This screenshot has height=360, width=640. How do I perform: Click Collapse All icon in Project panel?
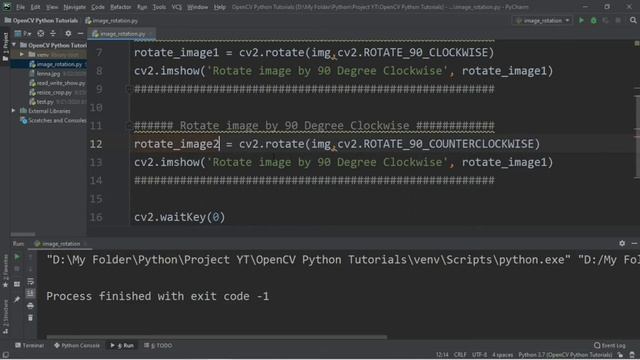[53, 33]
